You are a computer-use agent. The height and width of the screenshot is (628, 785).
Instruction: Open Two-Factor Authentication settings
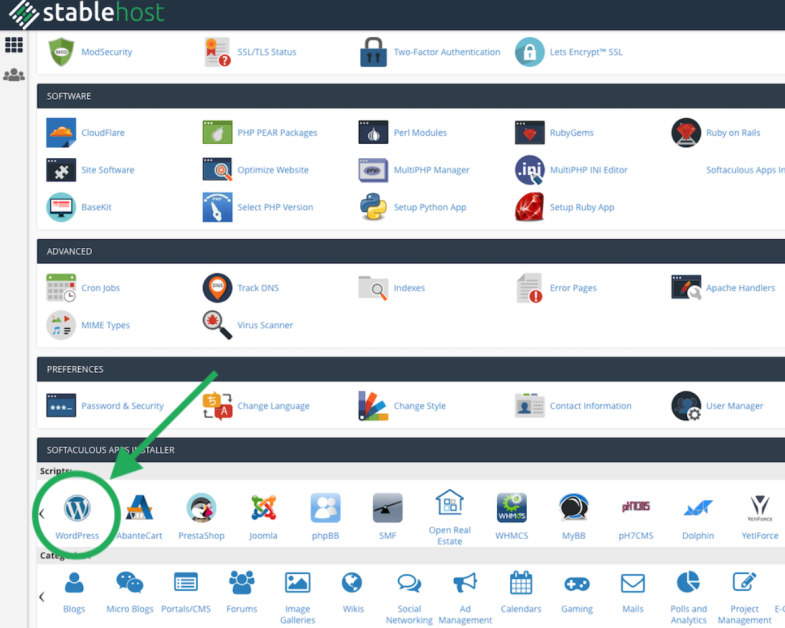point(446,52)
